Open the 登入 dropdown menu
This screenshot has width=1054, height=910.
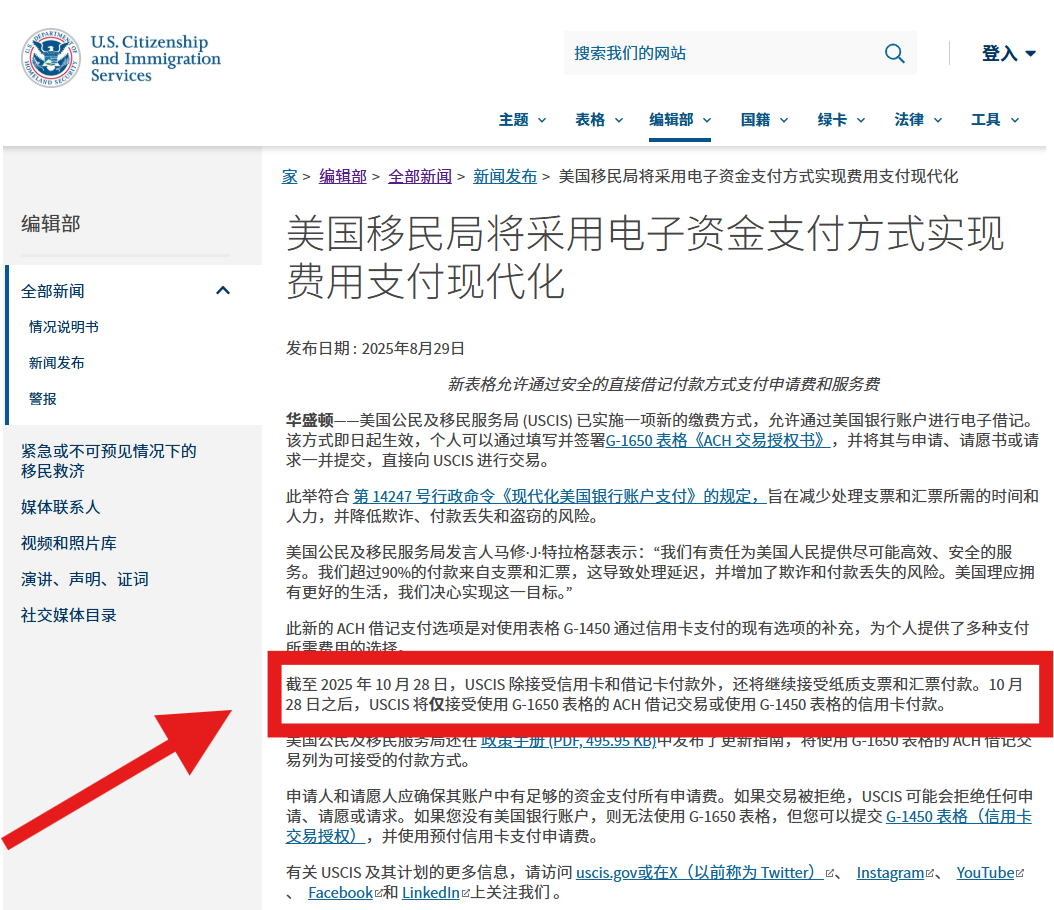click(x=1006, y=53)
